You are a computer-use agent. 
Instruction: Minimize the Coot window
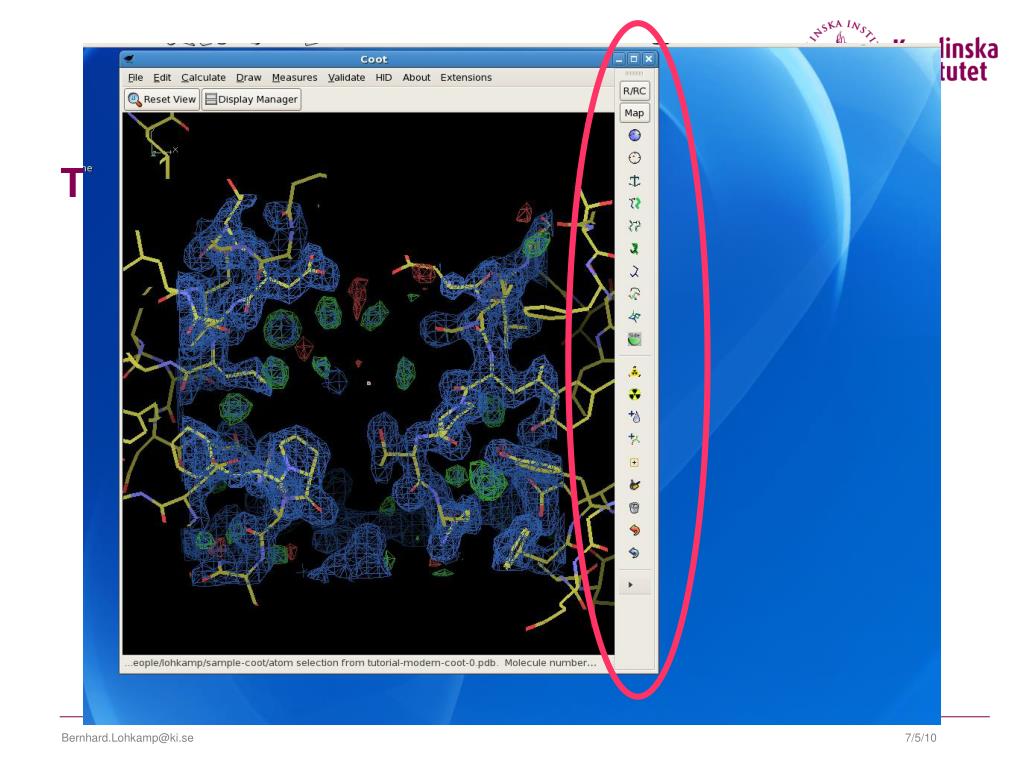click(619, 59)
